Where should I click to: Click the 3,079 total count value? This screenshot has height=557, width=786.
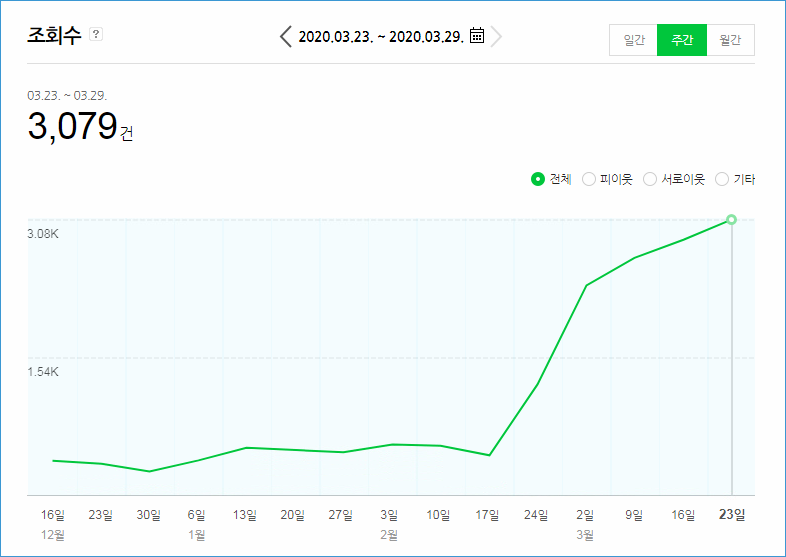coord(73,126)
